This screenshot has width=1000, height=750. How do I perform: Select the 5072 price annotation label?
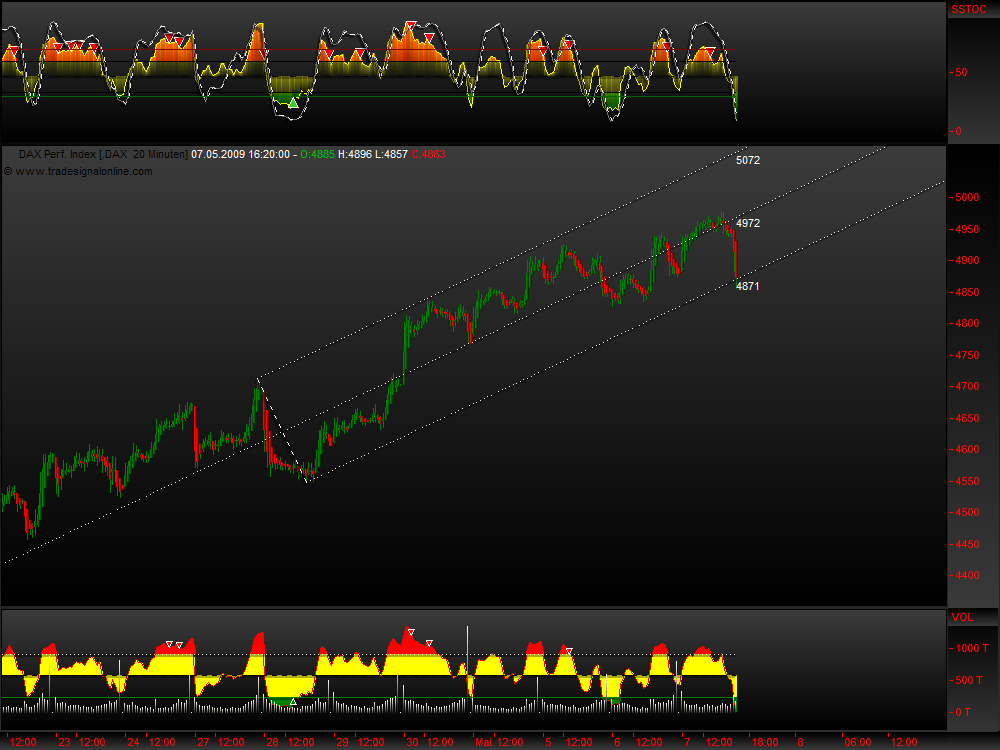click(748, 160)
